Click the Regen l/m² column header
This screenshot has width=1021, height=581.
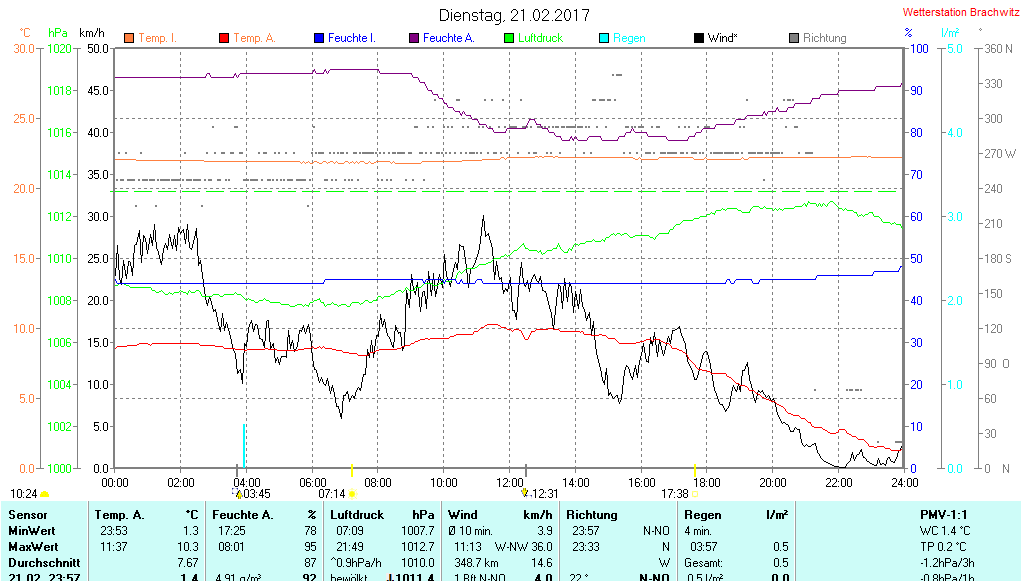735,514
